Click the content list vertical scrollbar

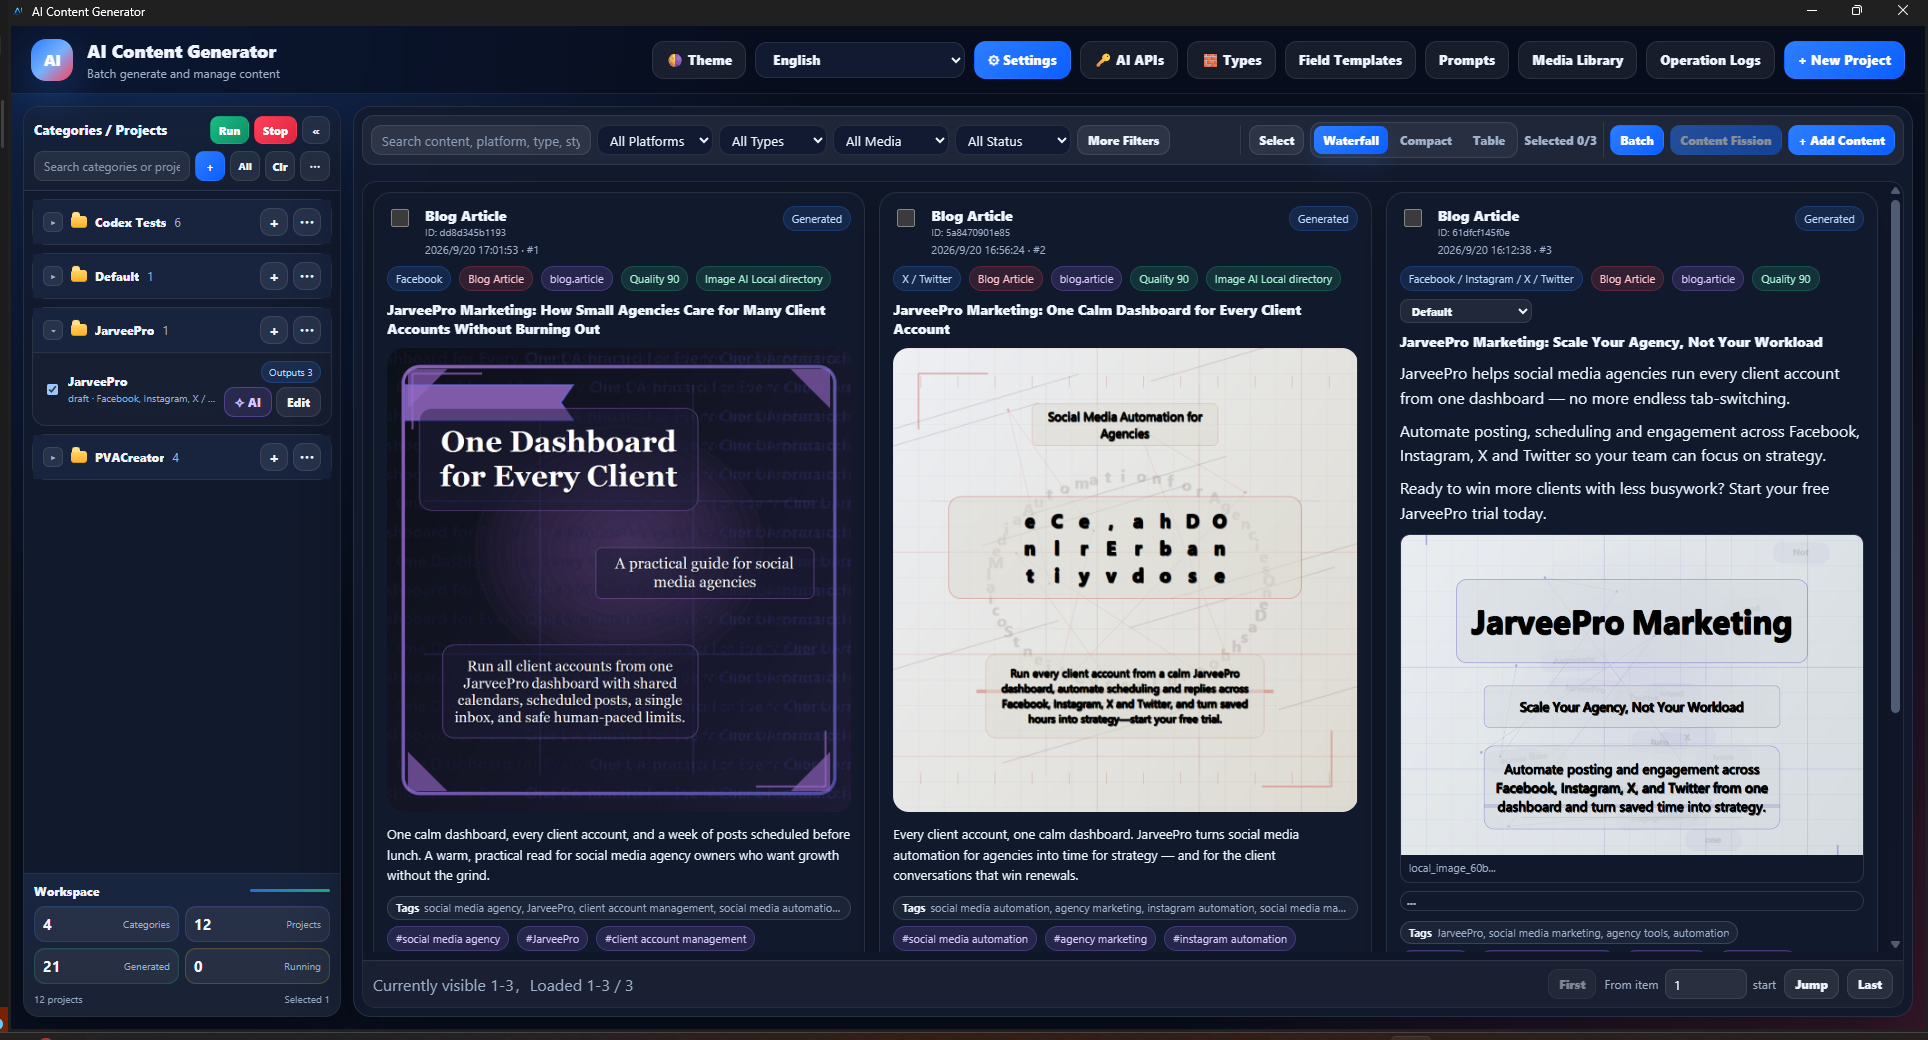(1895, 455)
